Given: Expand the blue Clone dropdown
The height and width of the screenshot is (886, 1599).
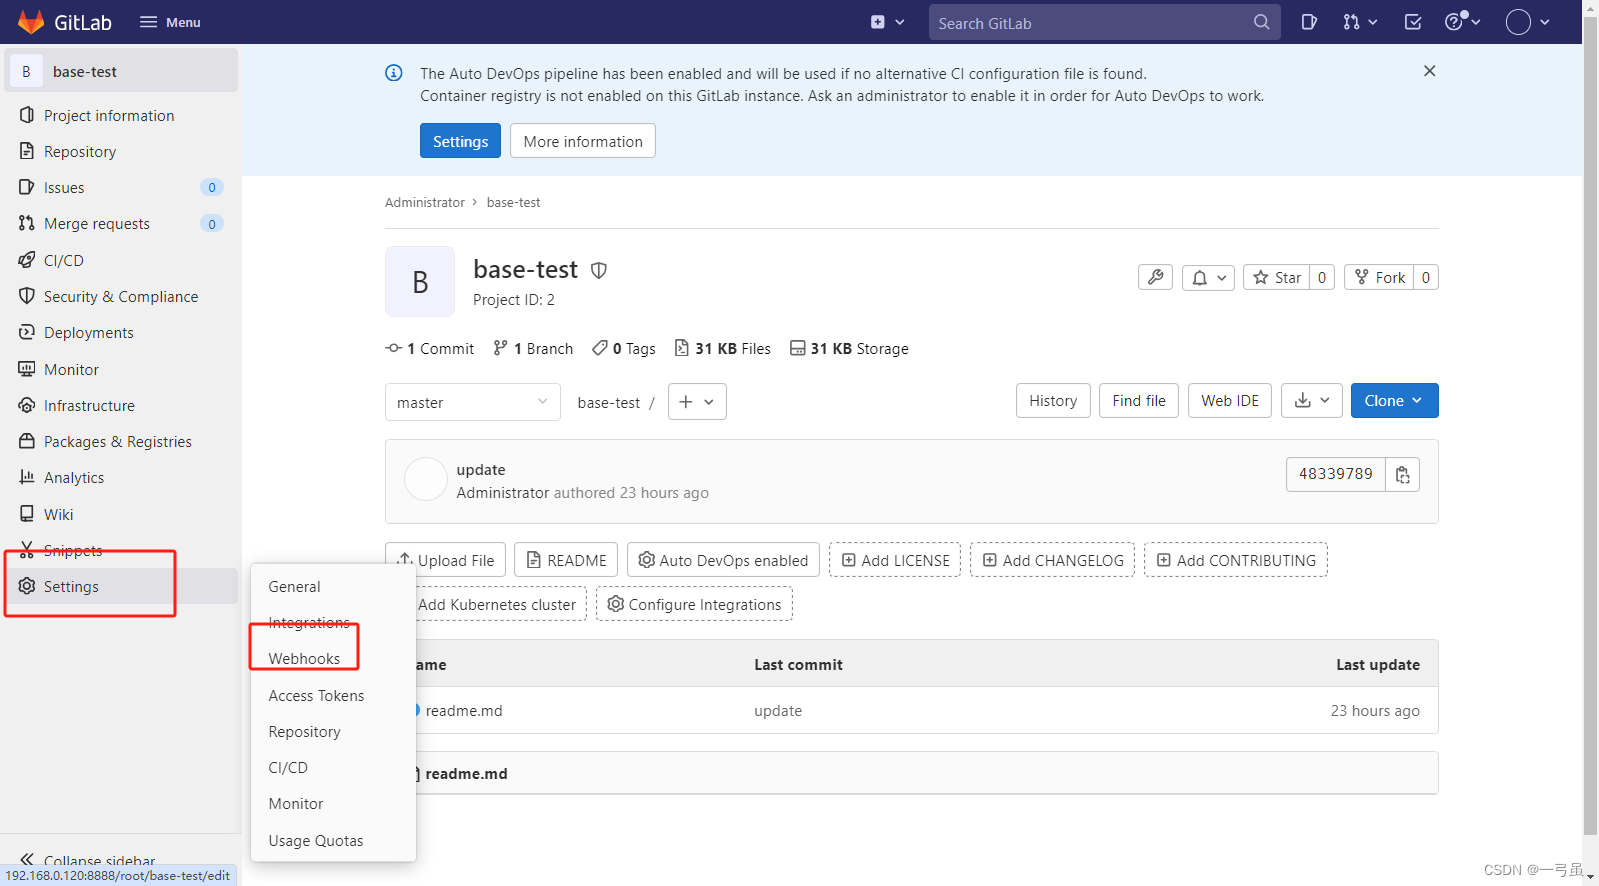Looking at the screenshot, I should (x=1394, y=400).
